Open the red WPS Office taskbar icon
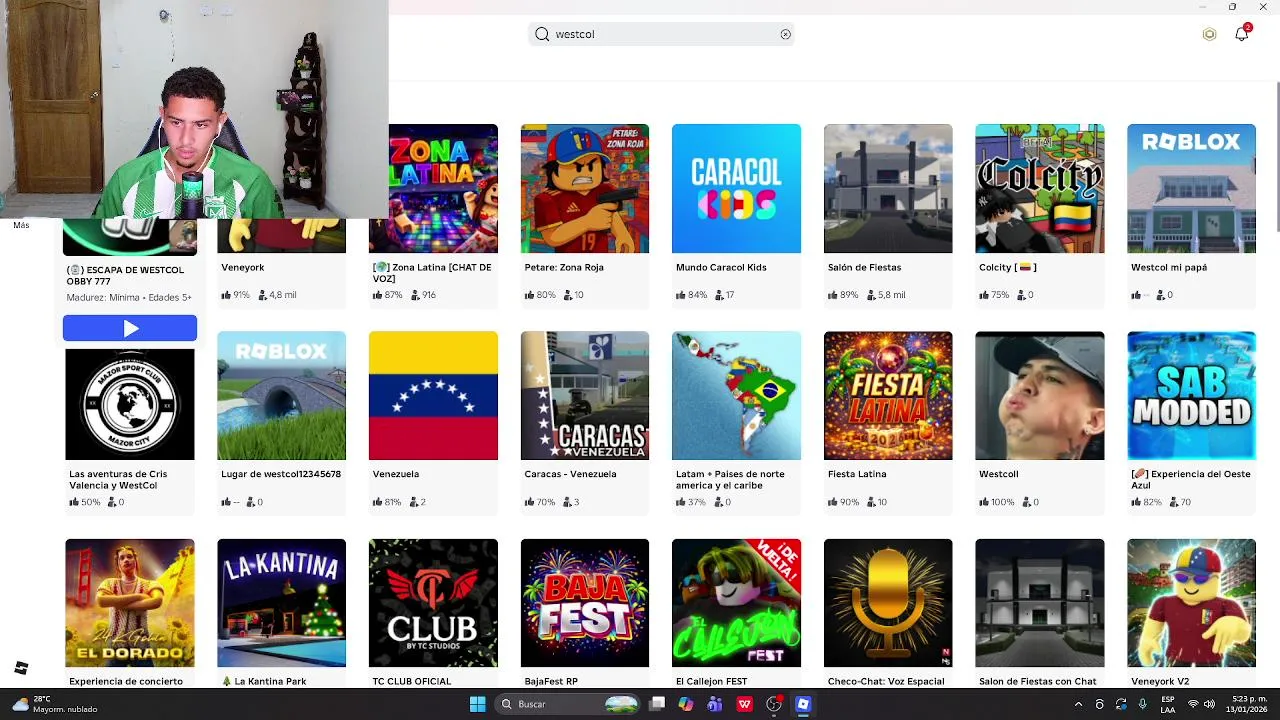1280x720 pixels. pos(744,704)
